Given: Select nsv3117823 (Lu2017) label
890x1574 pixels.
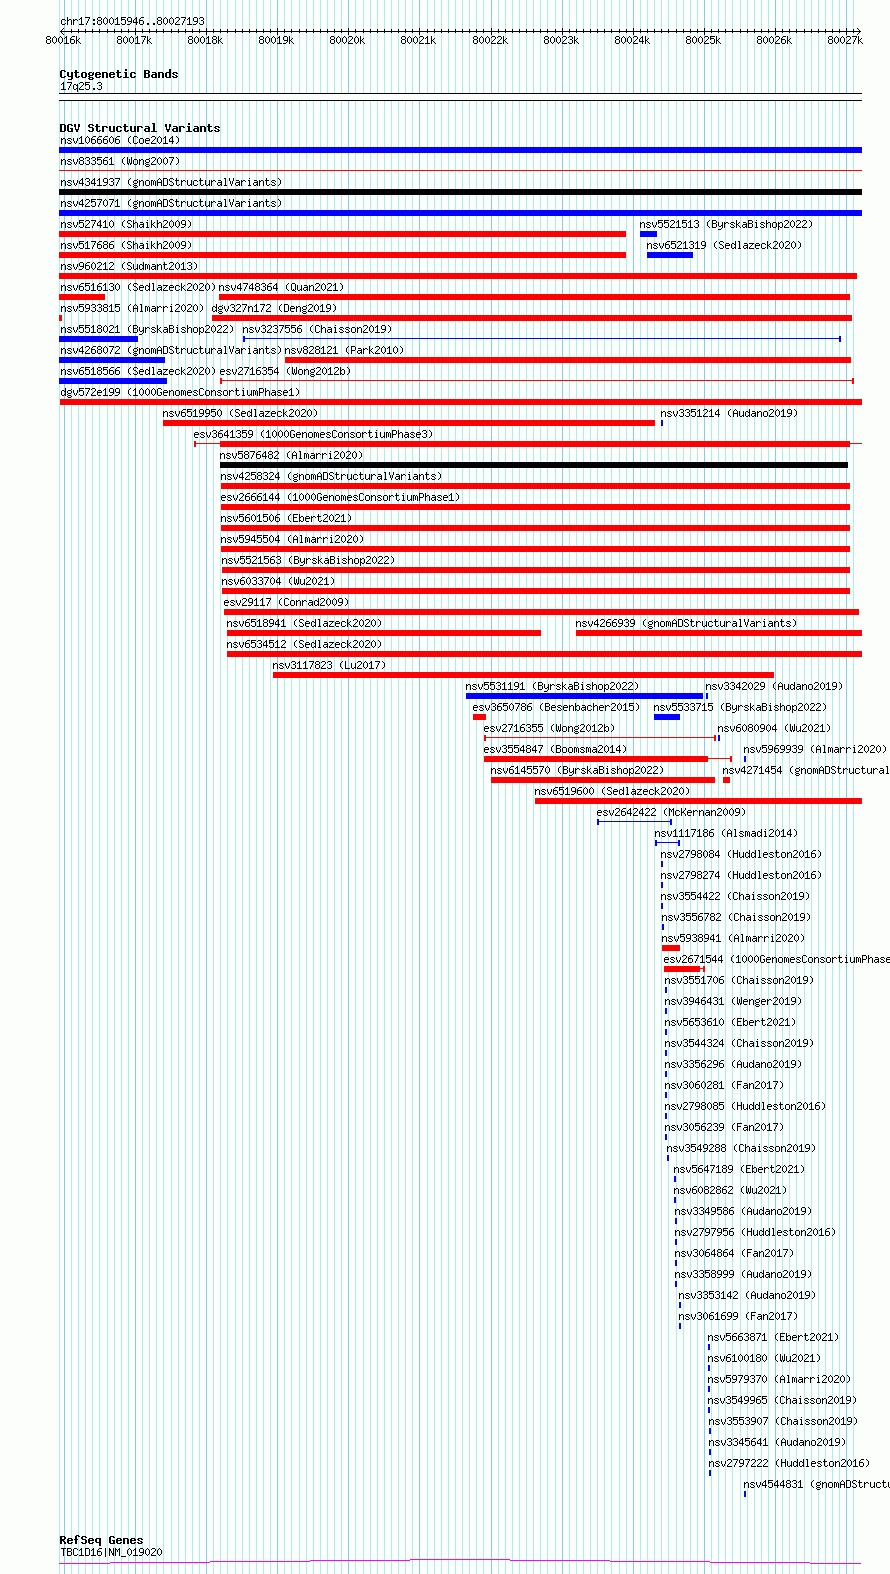Looking at the screenshot, I should pos(329,665).
